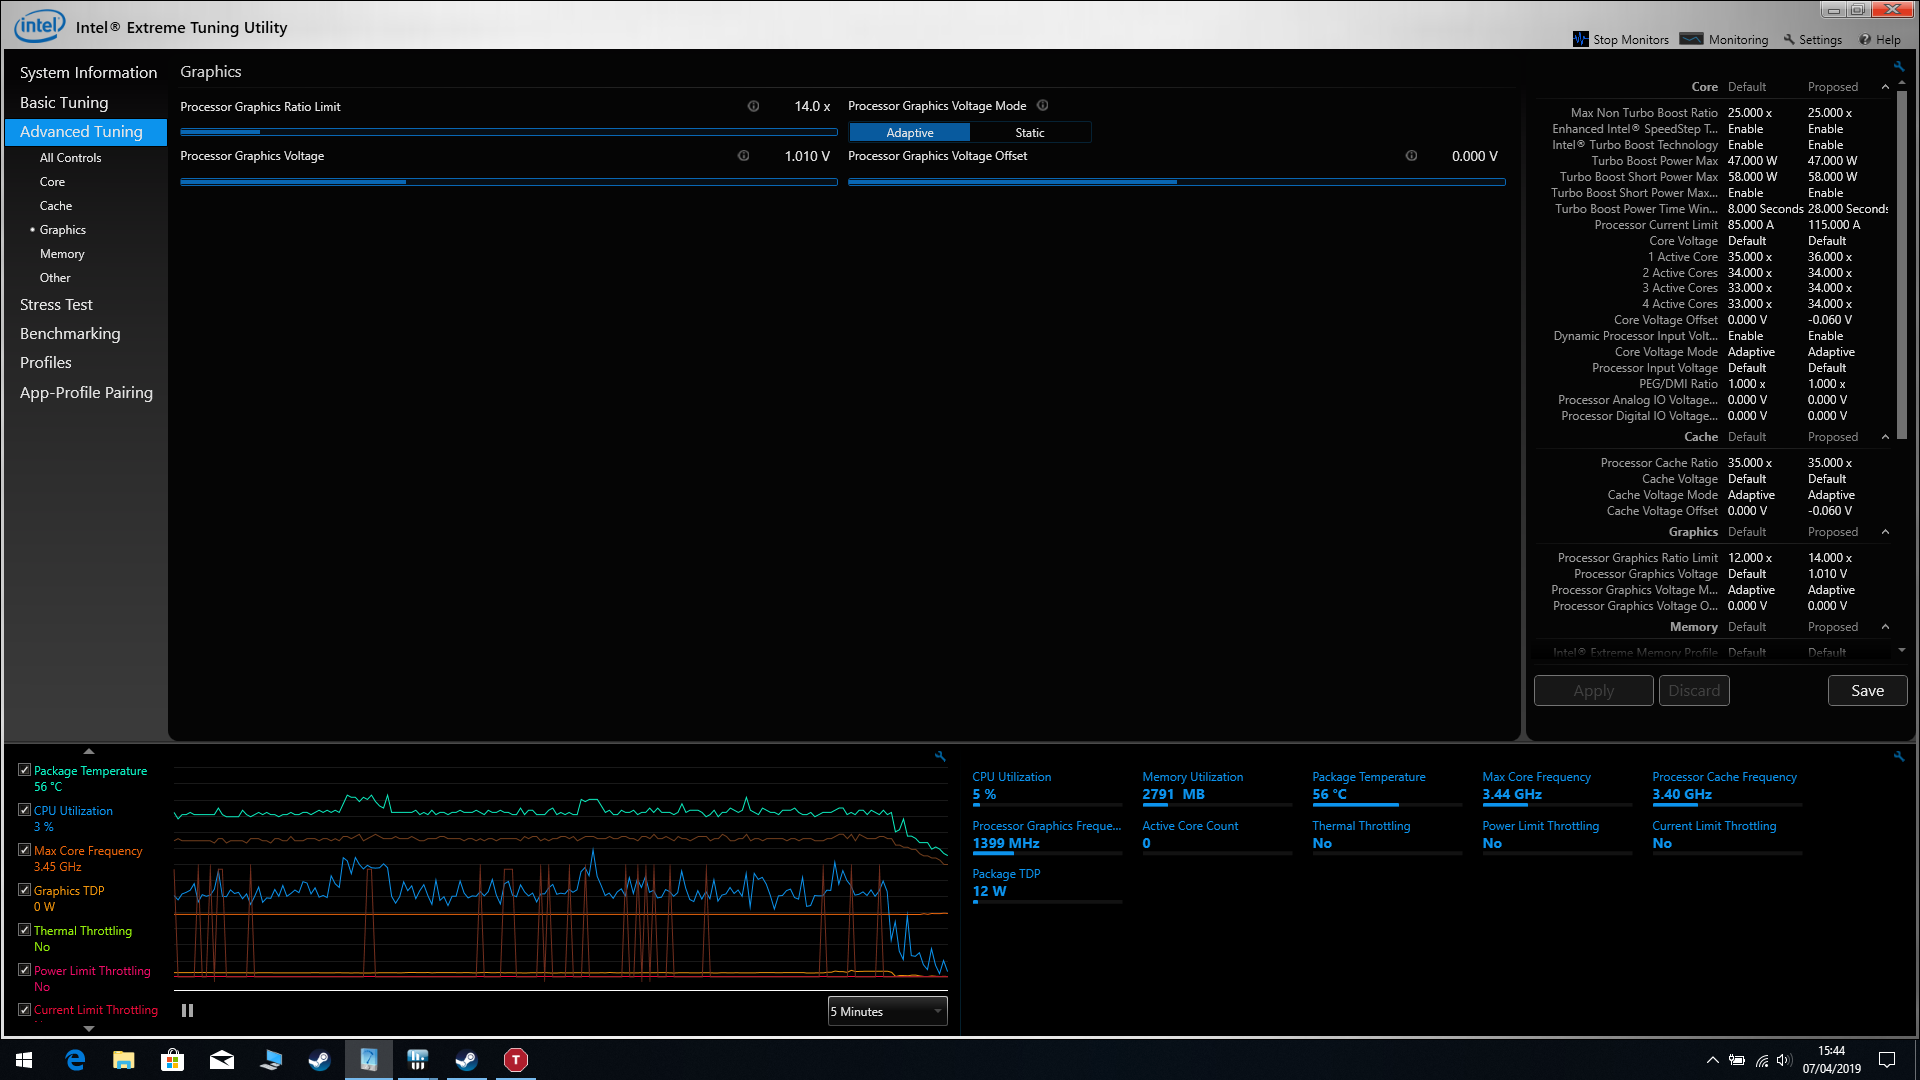The width and height of the screenshot is (1920, 1080).
Task: Click the Stop Monitors icon
Action: point(1580,39)
